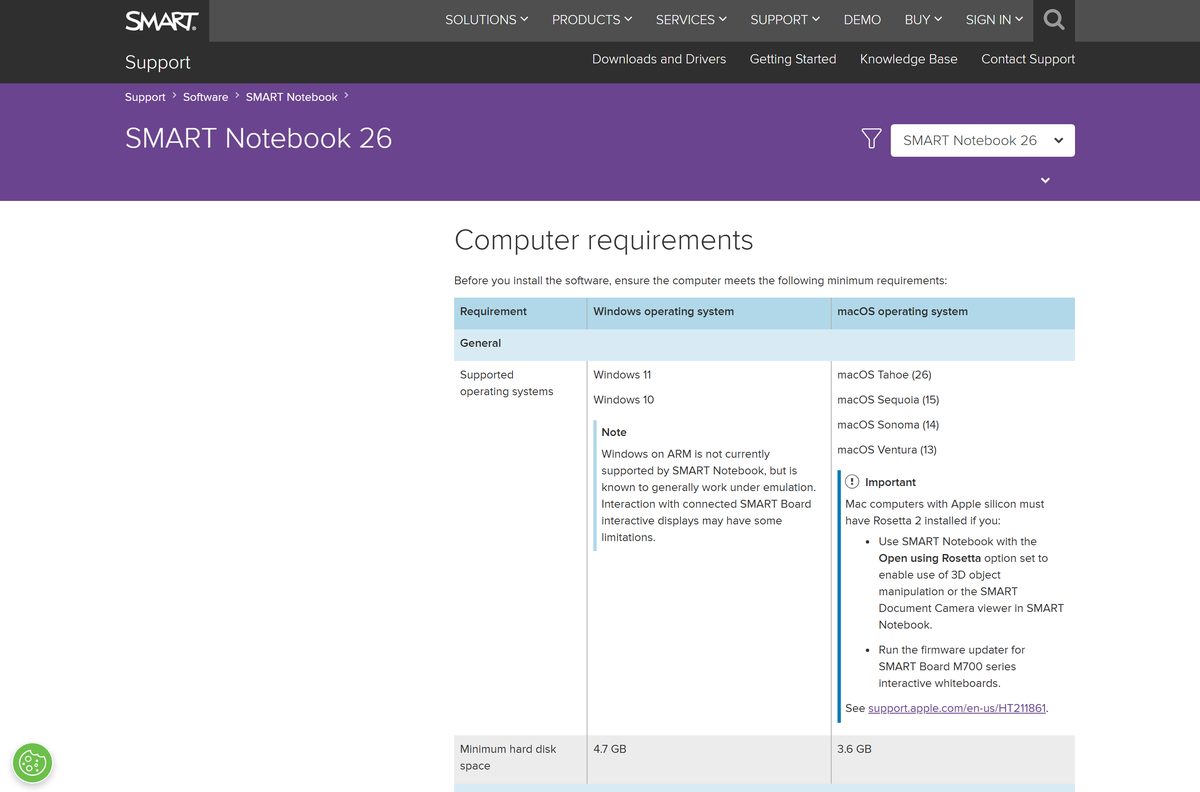The width and height of the screenshot is (1200, 792).
Task: Expand the Support menu
Action: point(785,20)
